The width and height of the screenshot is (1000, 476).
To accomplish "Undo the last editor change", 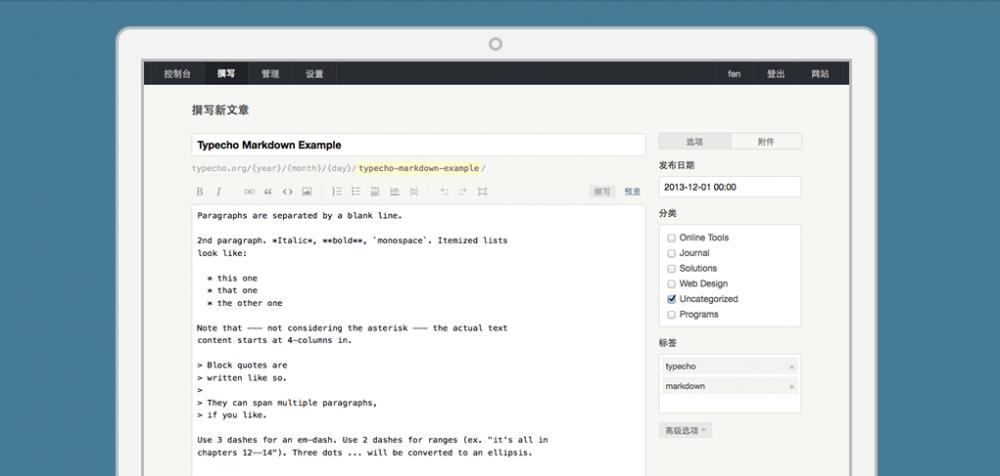I will click(x=445, y=191).
